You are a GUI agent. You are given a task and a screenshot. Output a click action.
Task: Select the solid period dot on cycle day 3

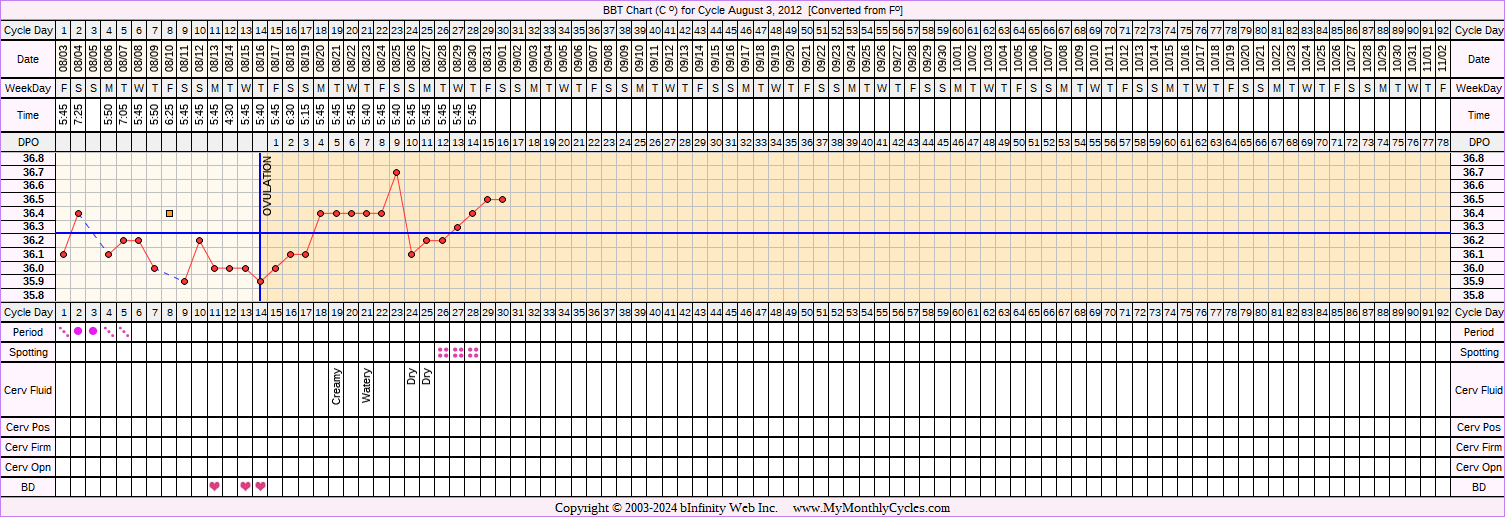tap(93, 331)
